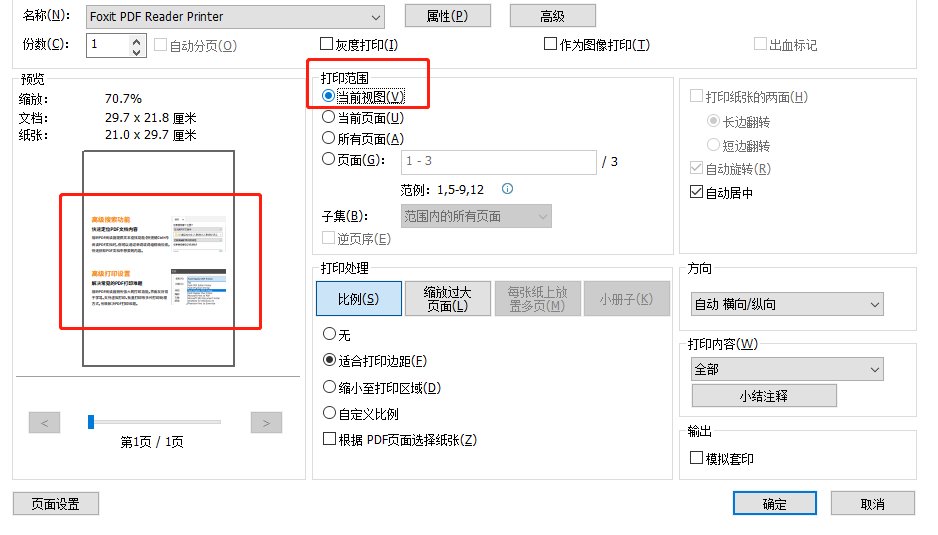Increase copies count with up spinner arrow
The image size is (938, 535).
[138, 39]
